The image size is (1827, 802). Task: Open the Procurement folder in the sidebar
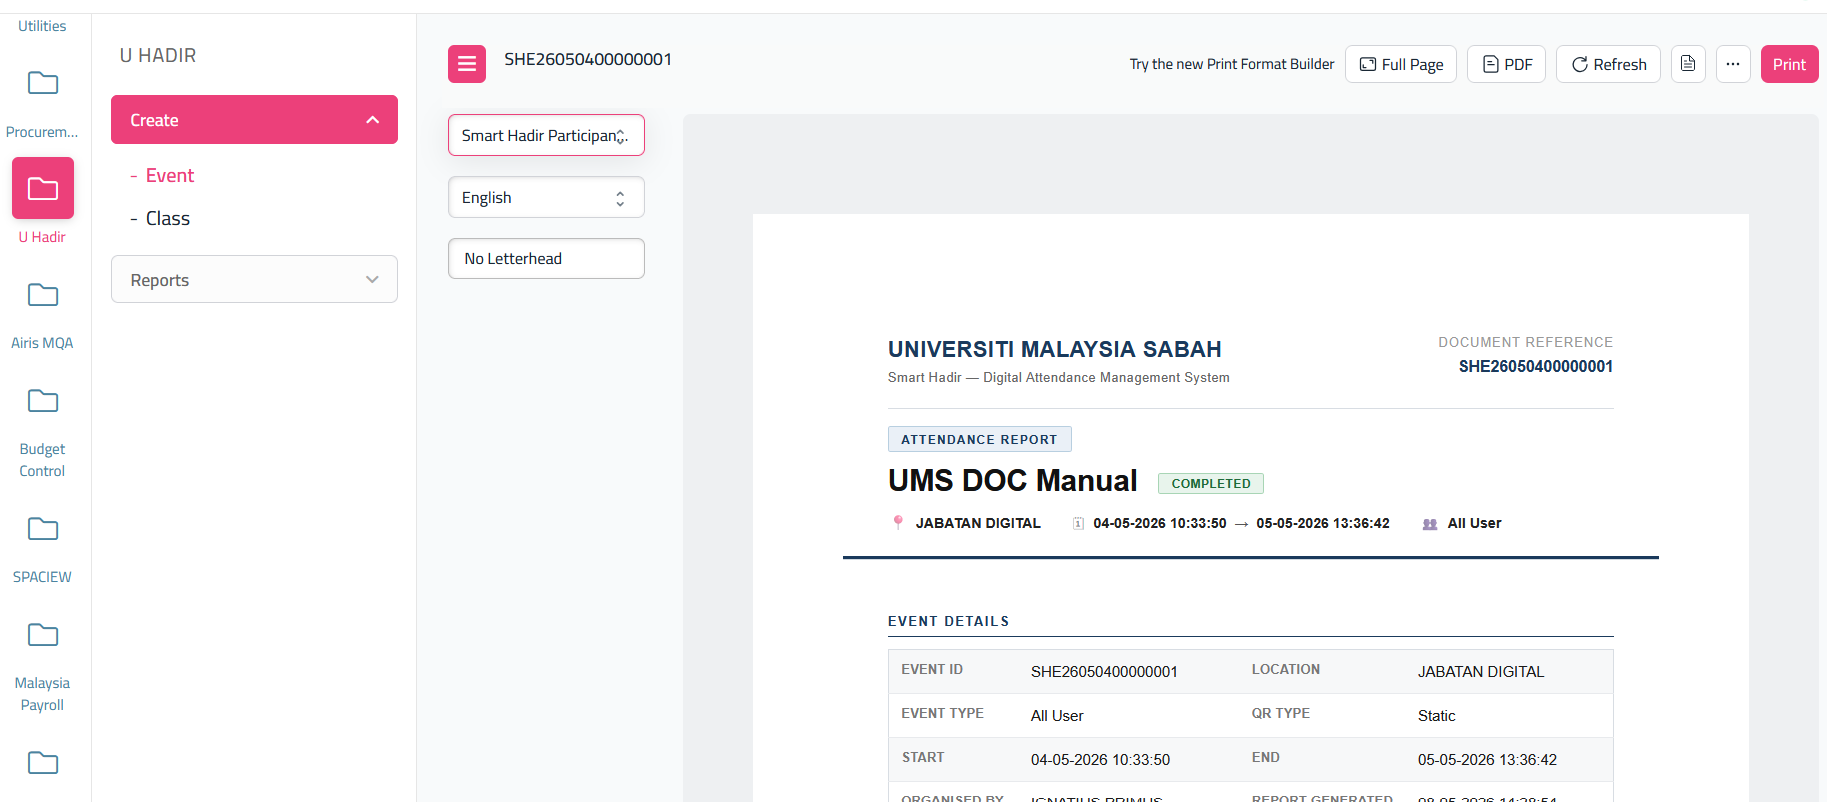pyautogui.click(x=42, y=83)
